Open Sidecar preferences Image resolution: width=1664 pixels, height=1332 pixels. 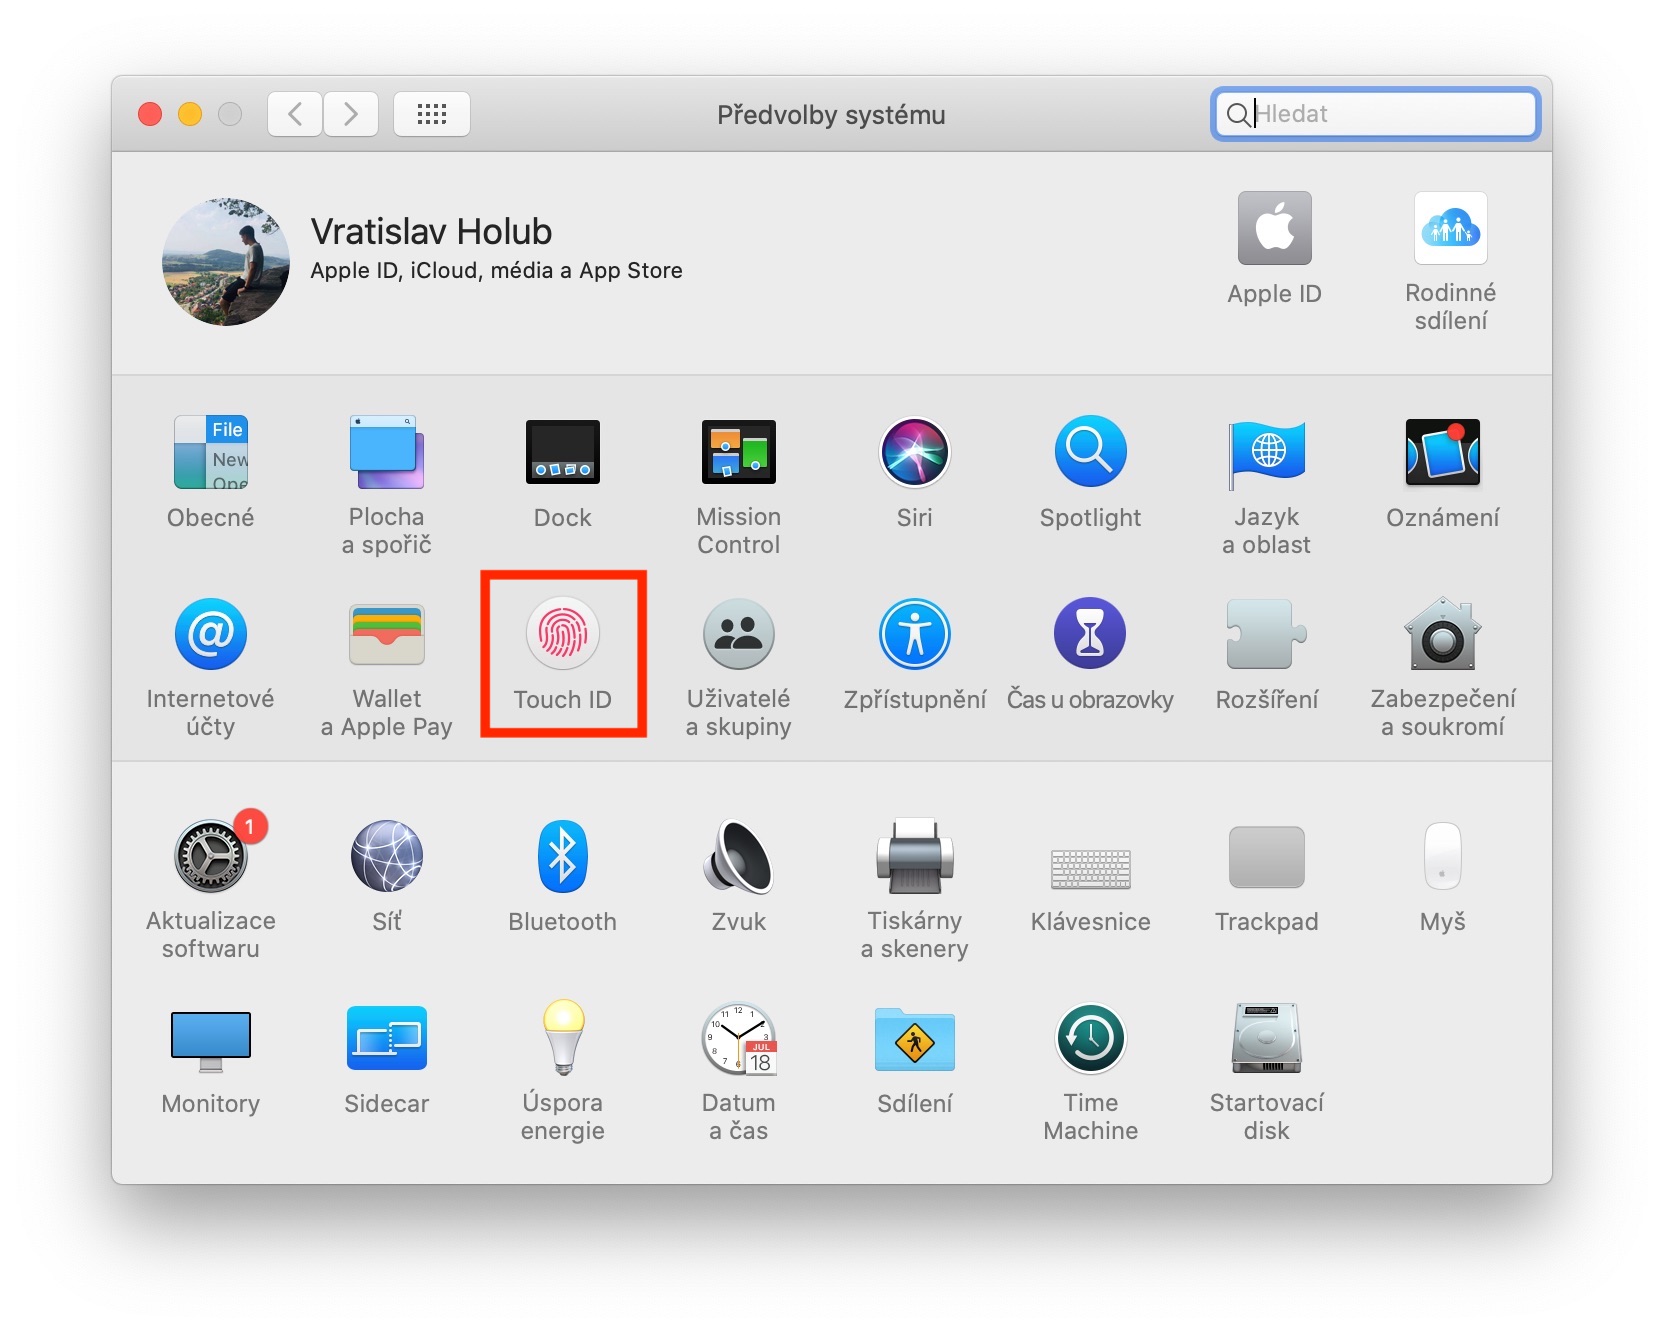386,1038
